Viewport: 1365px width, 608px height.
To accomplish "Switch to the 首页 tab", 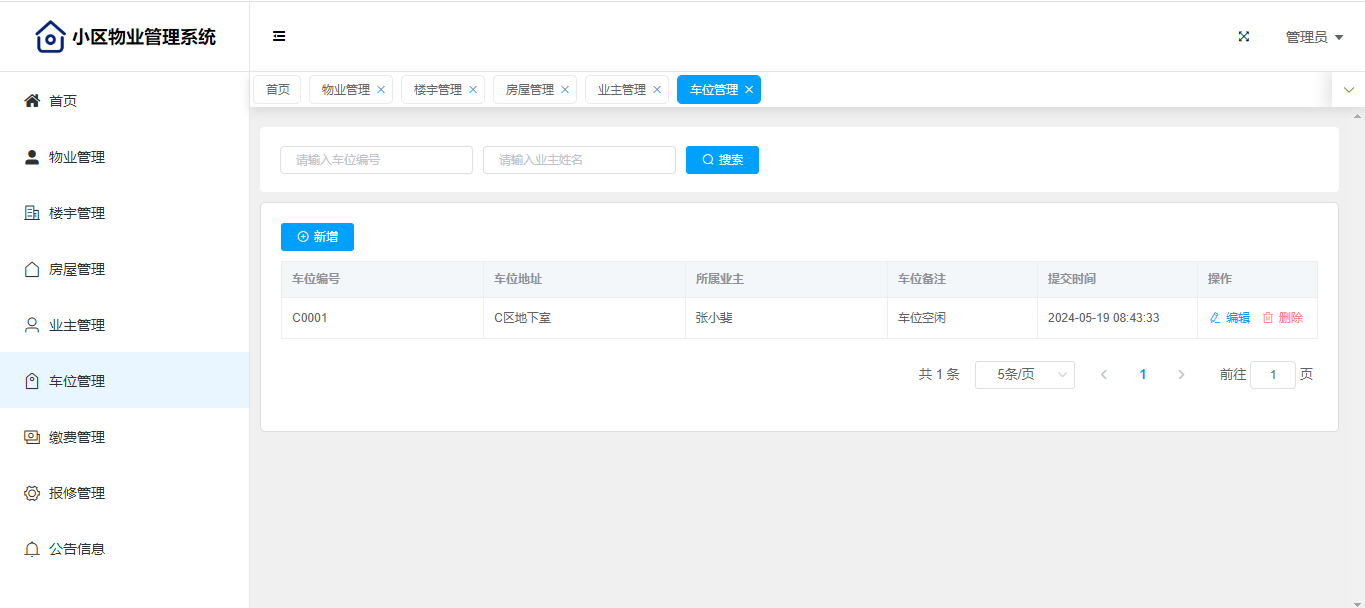I will (277, 90).
